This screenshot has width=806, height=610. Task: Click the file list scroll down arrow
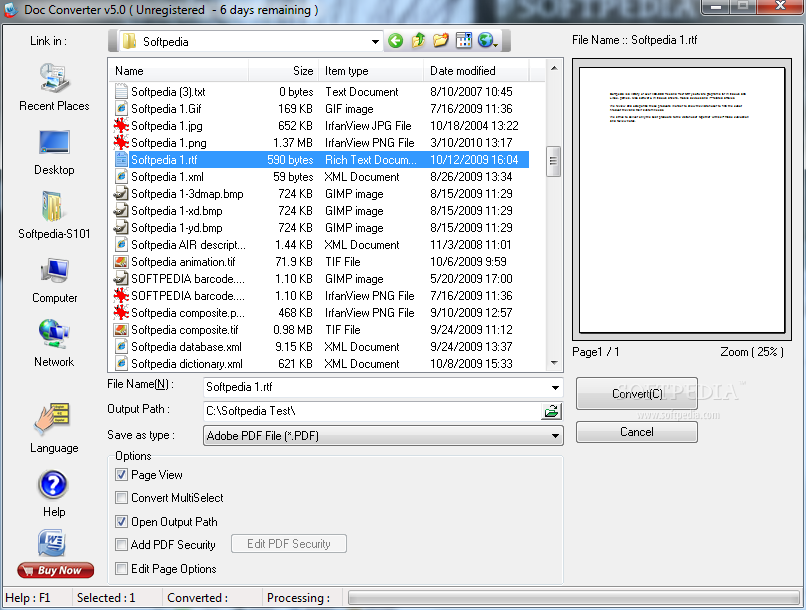pos(554,363)
